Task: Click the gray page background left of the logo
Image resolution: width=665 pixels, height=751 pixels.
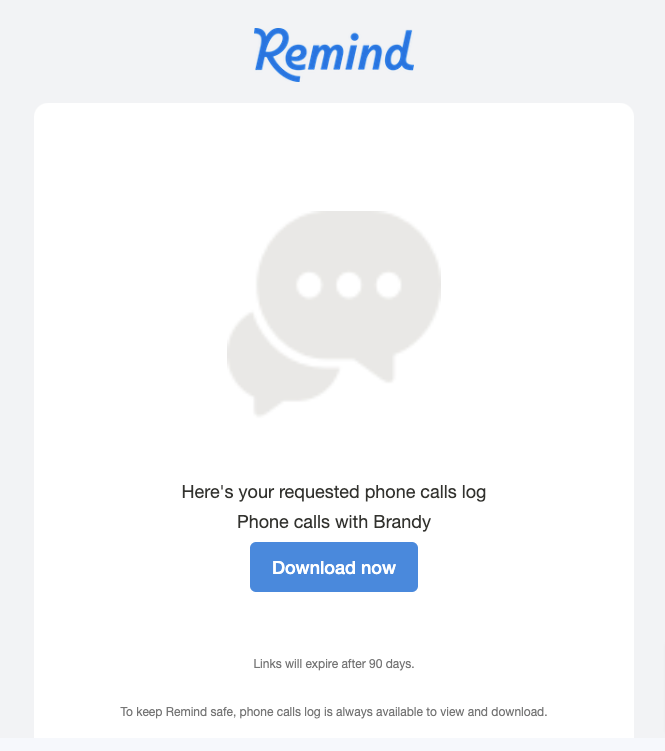Action: tap(120, 50)
